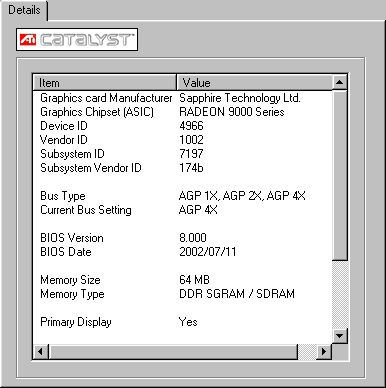Select the Memory Size row
The image size is (386, 388).
point(183,280)
